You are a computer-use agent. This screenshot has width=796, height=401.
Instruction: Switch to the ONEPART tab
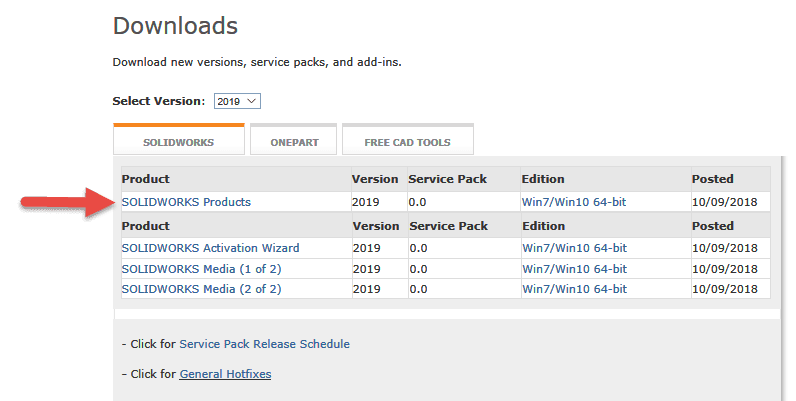click(x=293, y=140)
